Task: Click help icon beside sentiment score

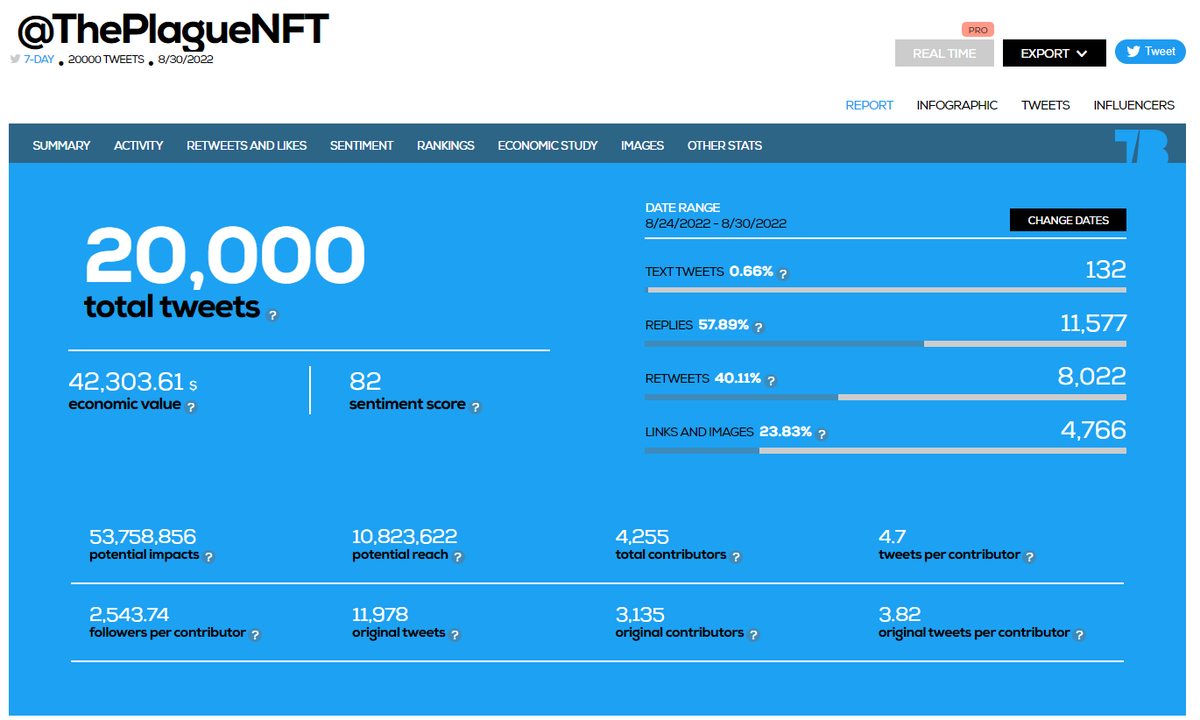Action: click(476, 407)
